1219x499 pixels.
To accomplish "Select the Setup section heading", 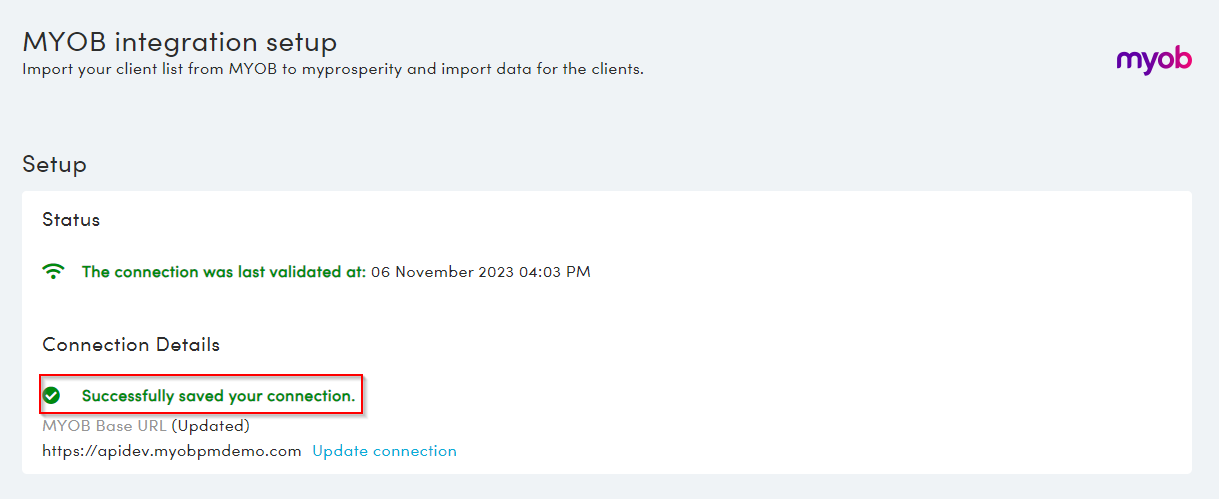I will tap(54, 164).
